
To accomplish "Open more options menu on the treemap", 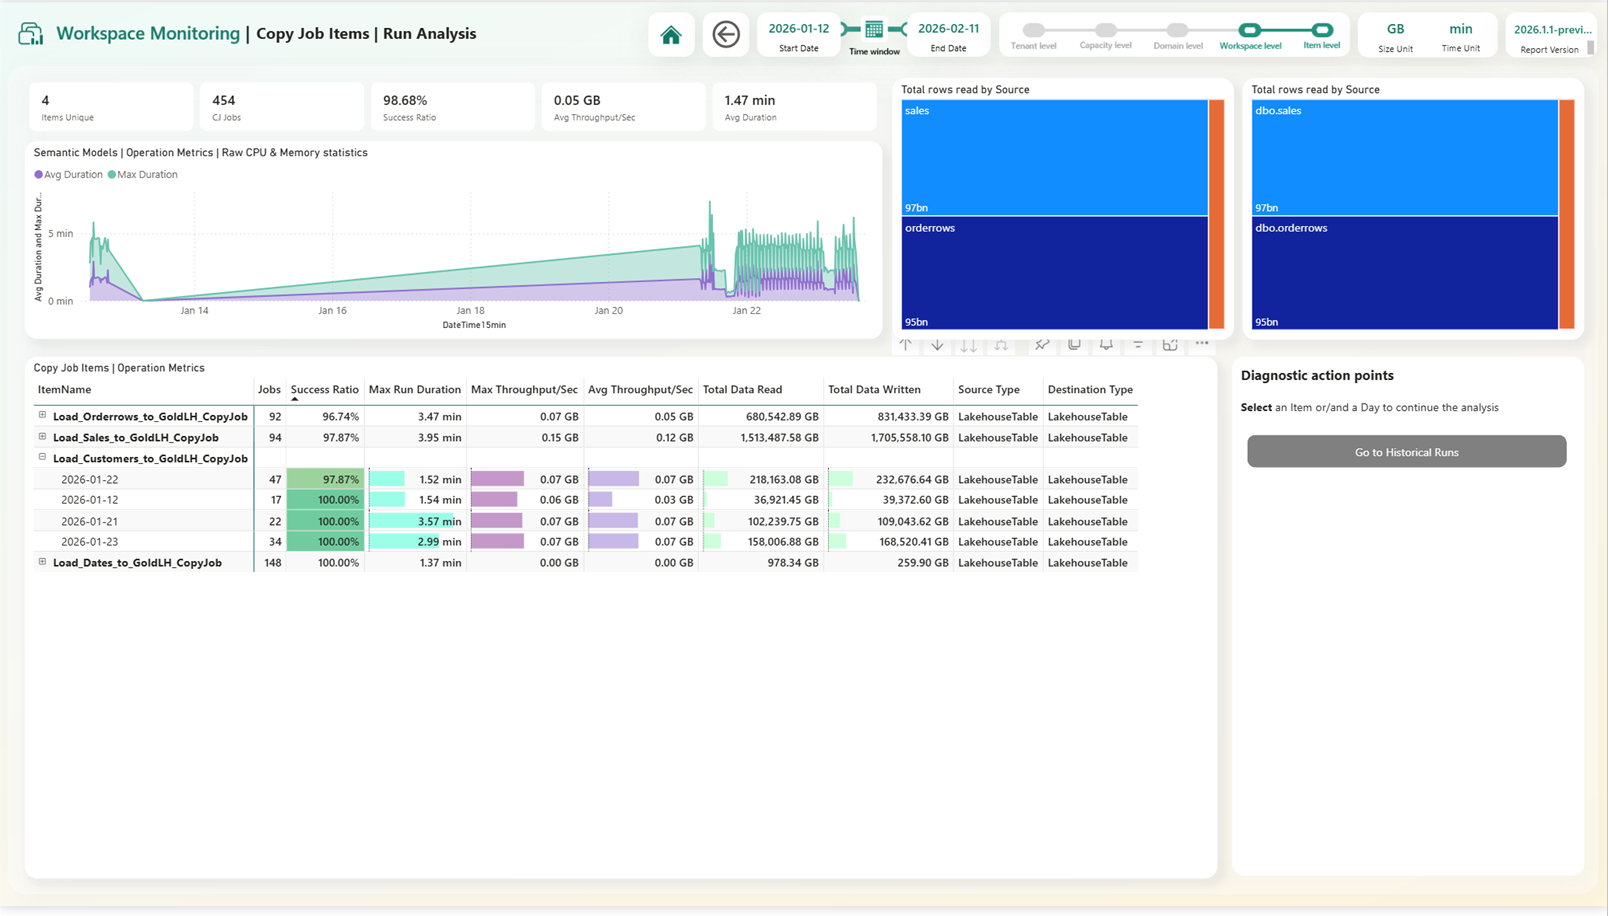I will tap(1202, 345).
